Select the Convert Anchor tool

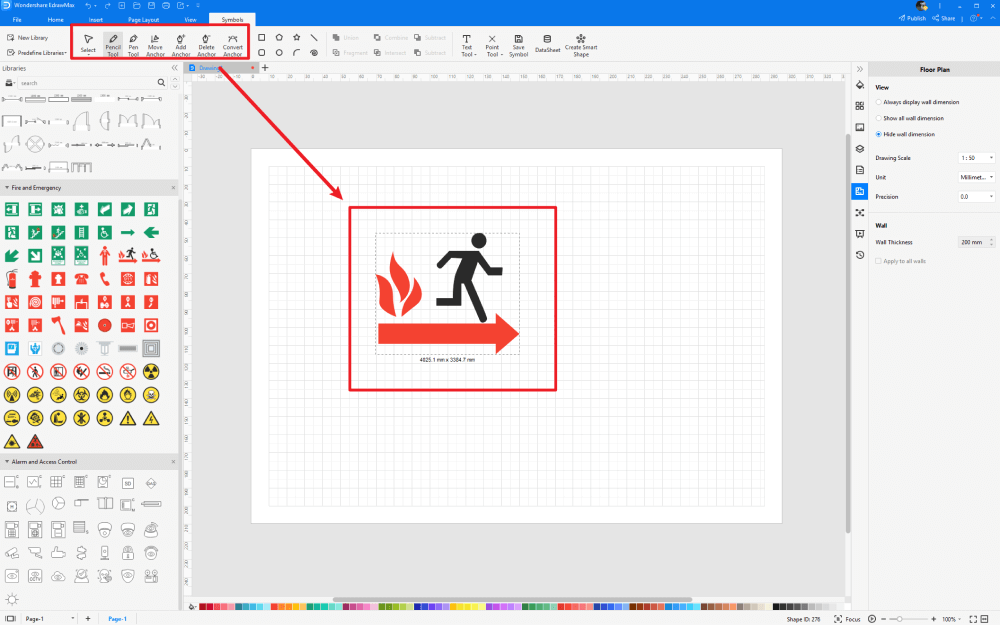[233, 45]
